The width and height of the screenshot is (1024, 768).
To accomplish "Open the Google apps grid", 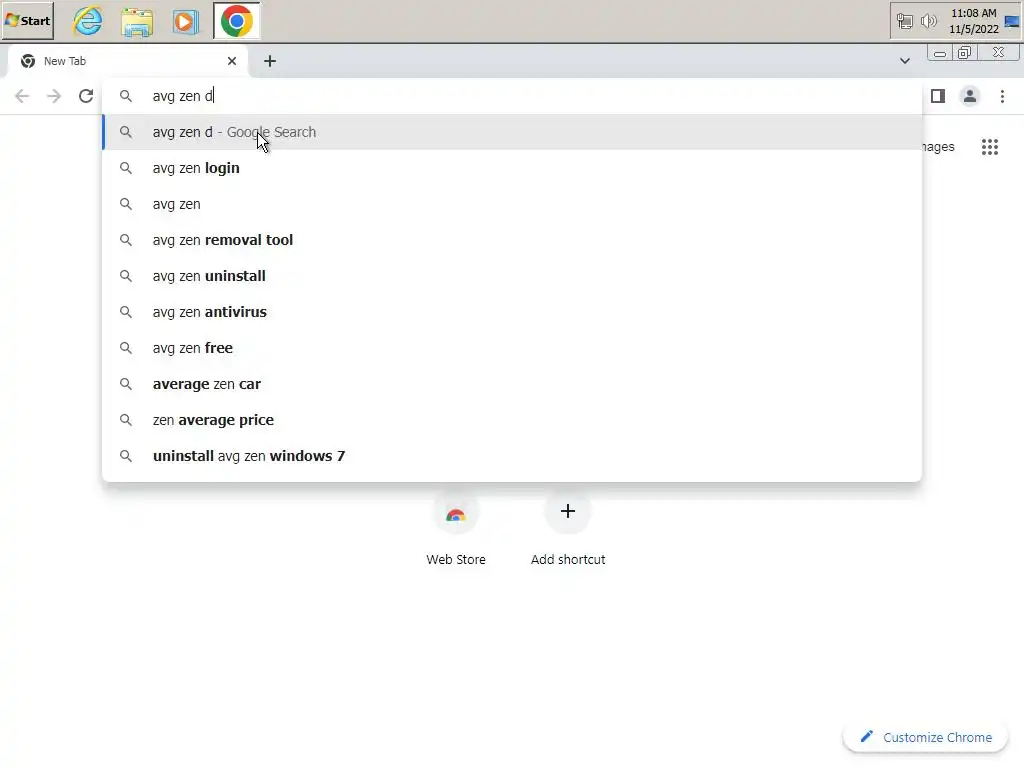I will [990, 147].
